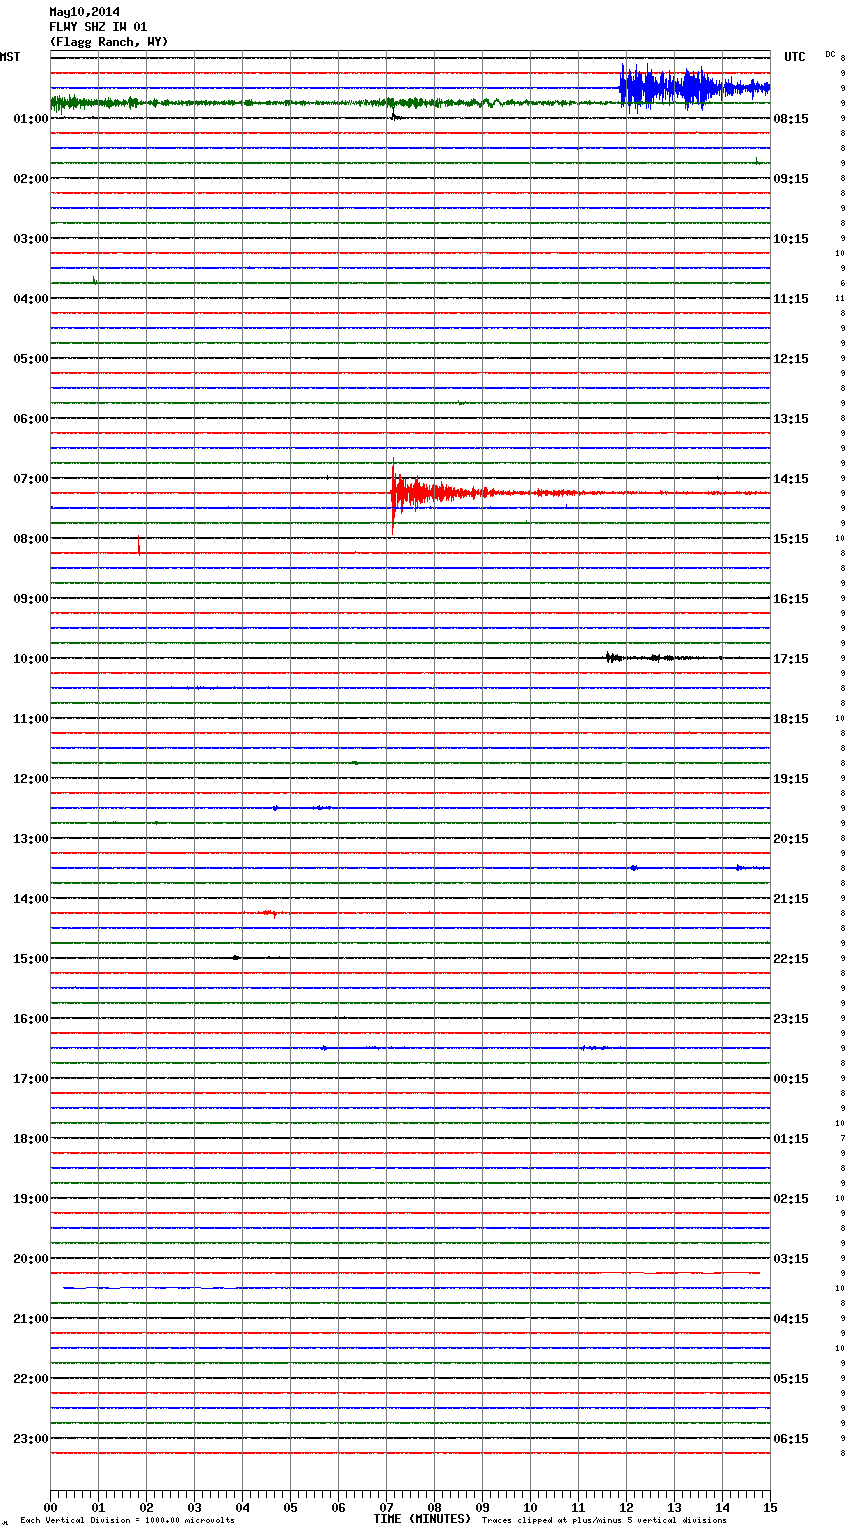
Task: Click the 08:15 UTC time label
Action: tap(791, 119)
